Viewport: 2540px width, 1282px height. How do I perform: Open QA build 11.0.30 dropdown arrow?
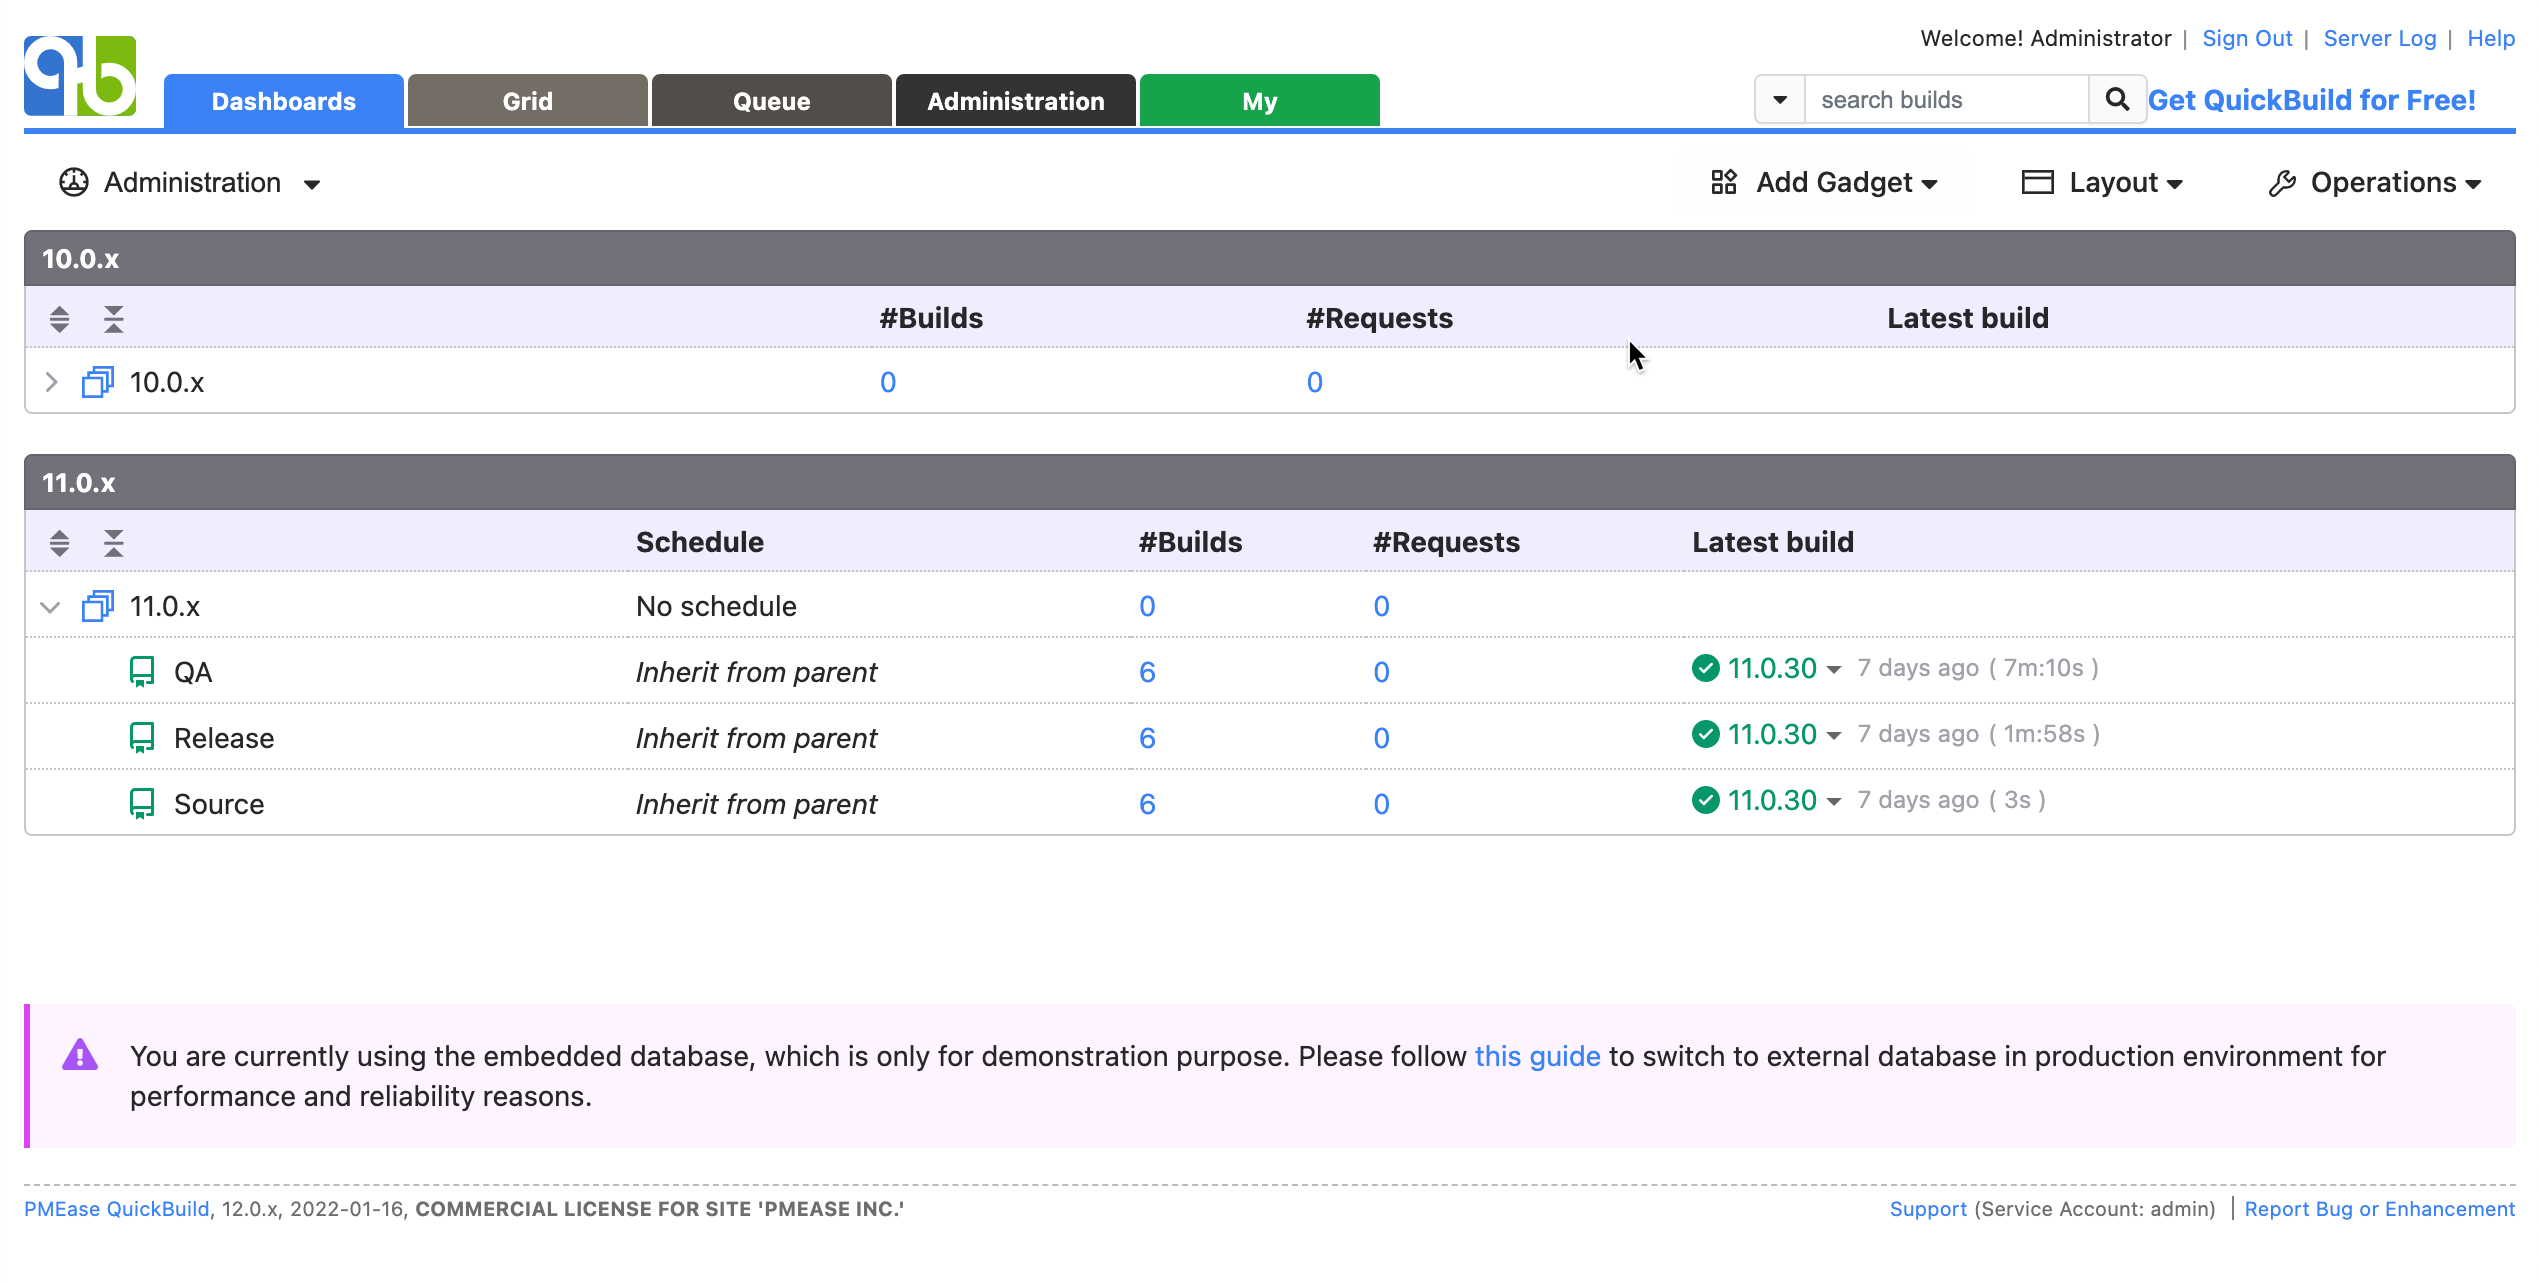[1833, 670]
